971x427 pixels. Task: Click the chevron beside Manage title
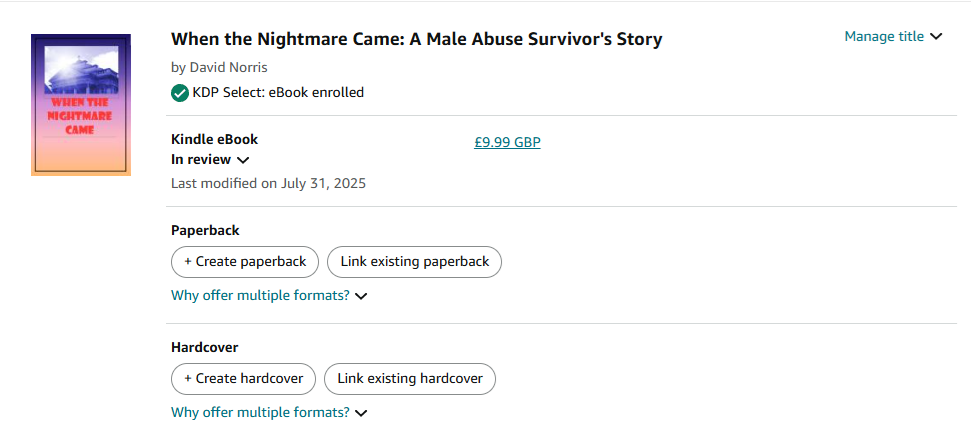[x=936, y=37]
